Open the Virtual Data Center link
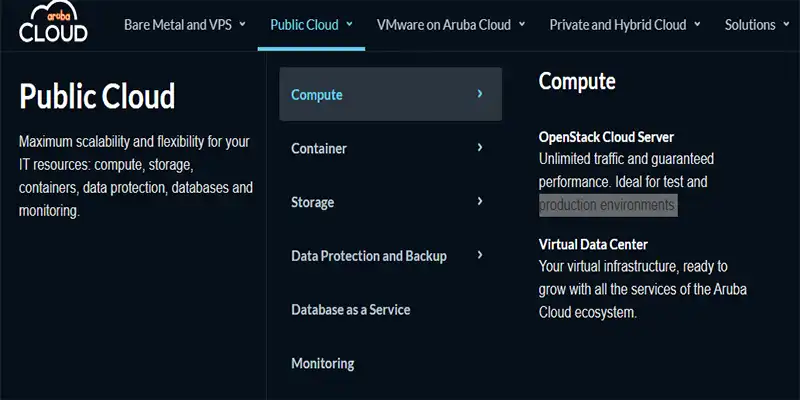800x400 pixels. tap(593, 244)
